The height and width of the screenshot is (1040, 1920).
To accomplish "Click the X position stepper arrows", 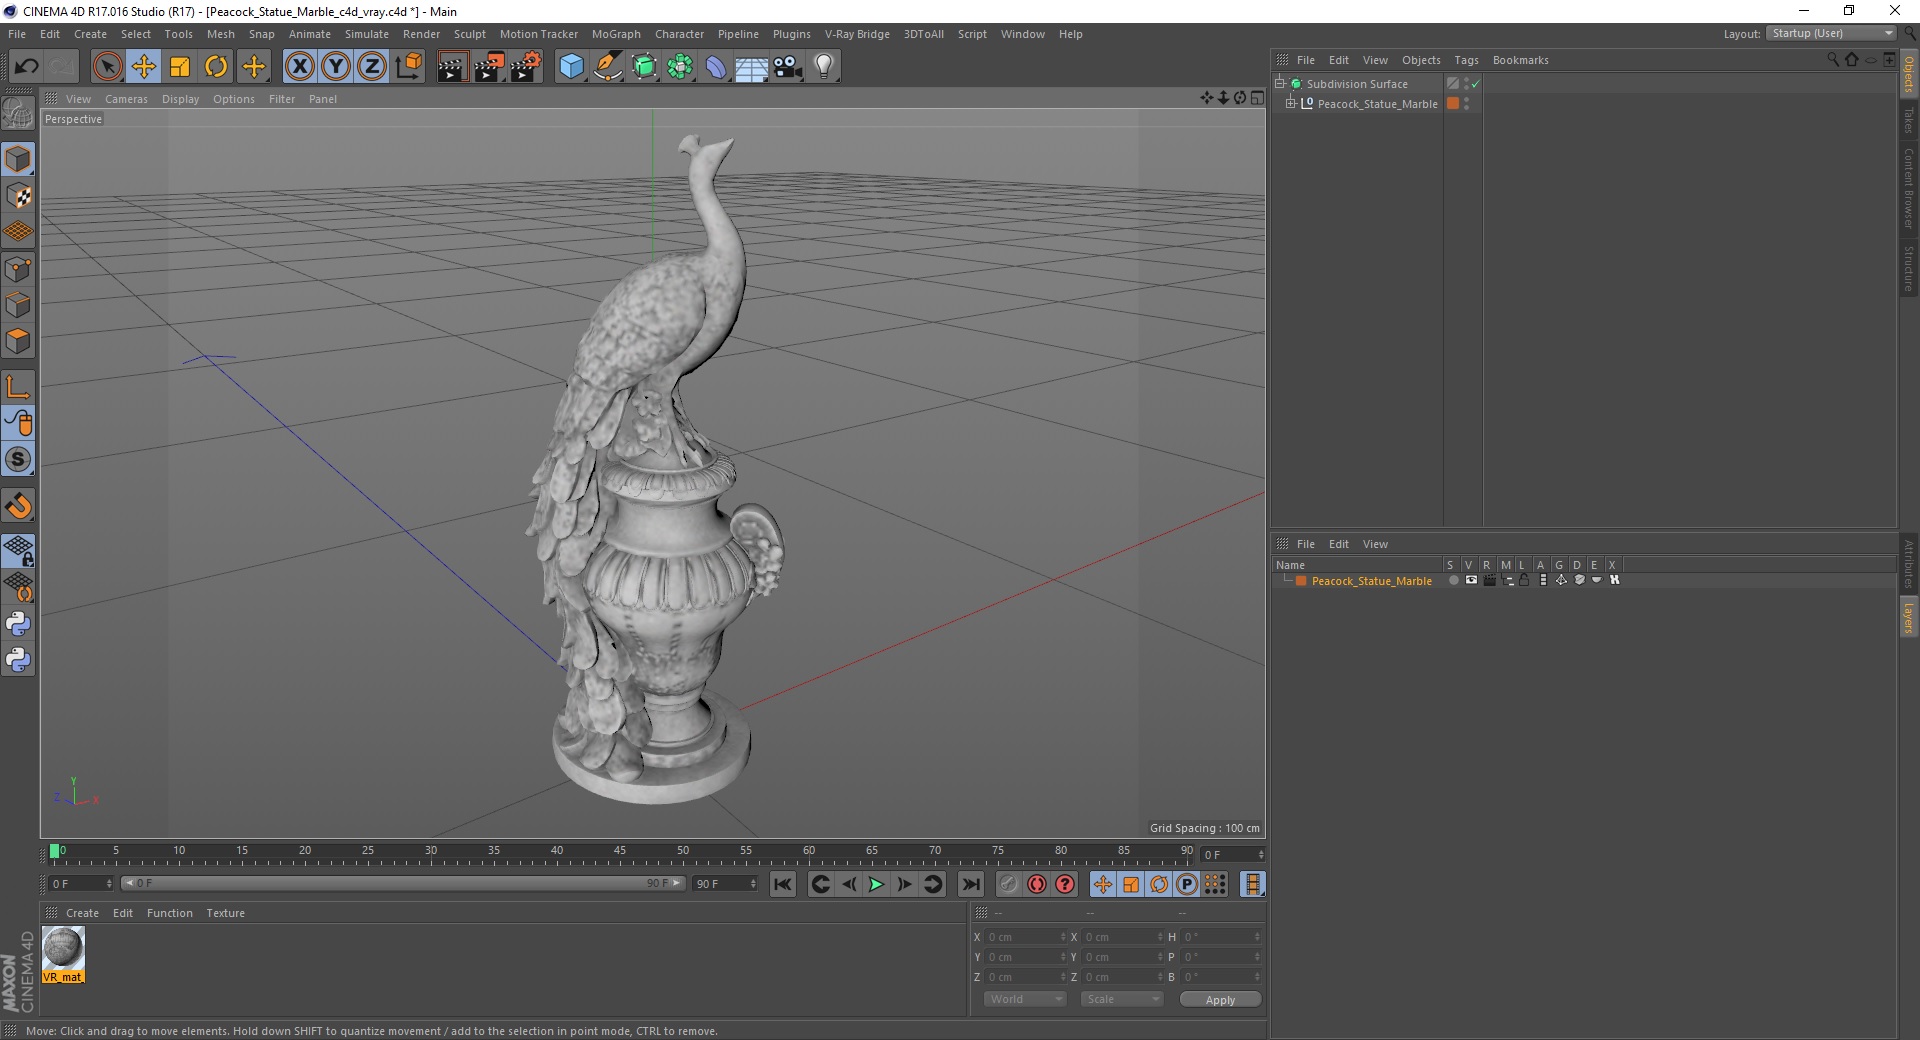I will [x=1063, y=937].
